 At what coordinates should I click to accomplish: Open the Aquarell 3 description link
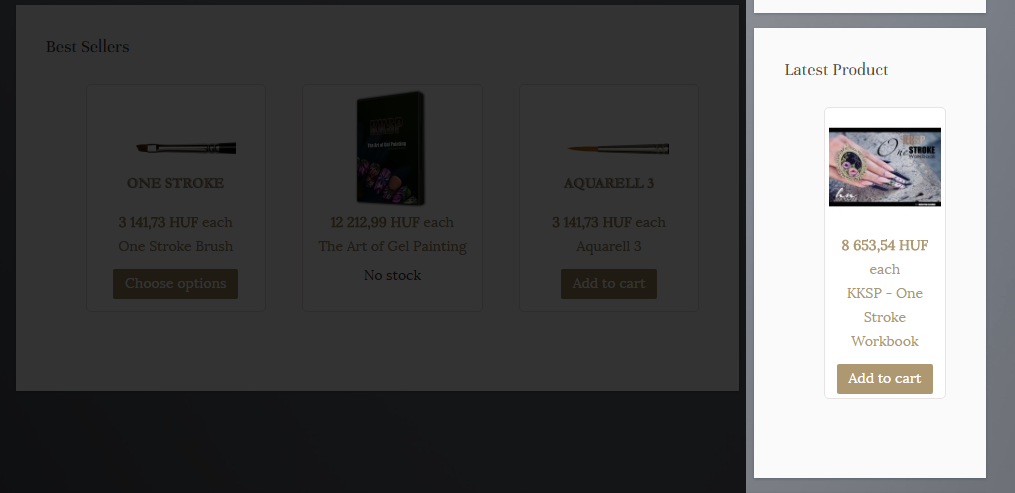pyautogui.click(x=608, y=246)
